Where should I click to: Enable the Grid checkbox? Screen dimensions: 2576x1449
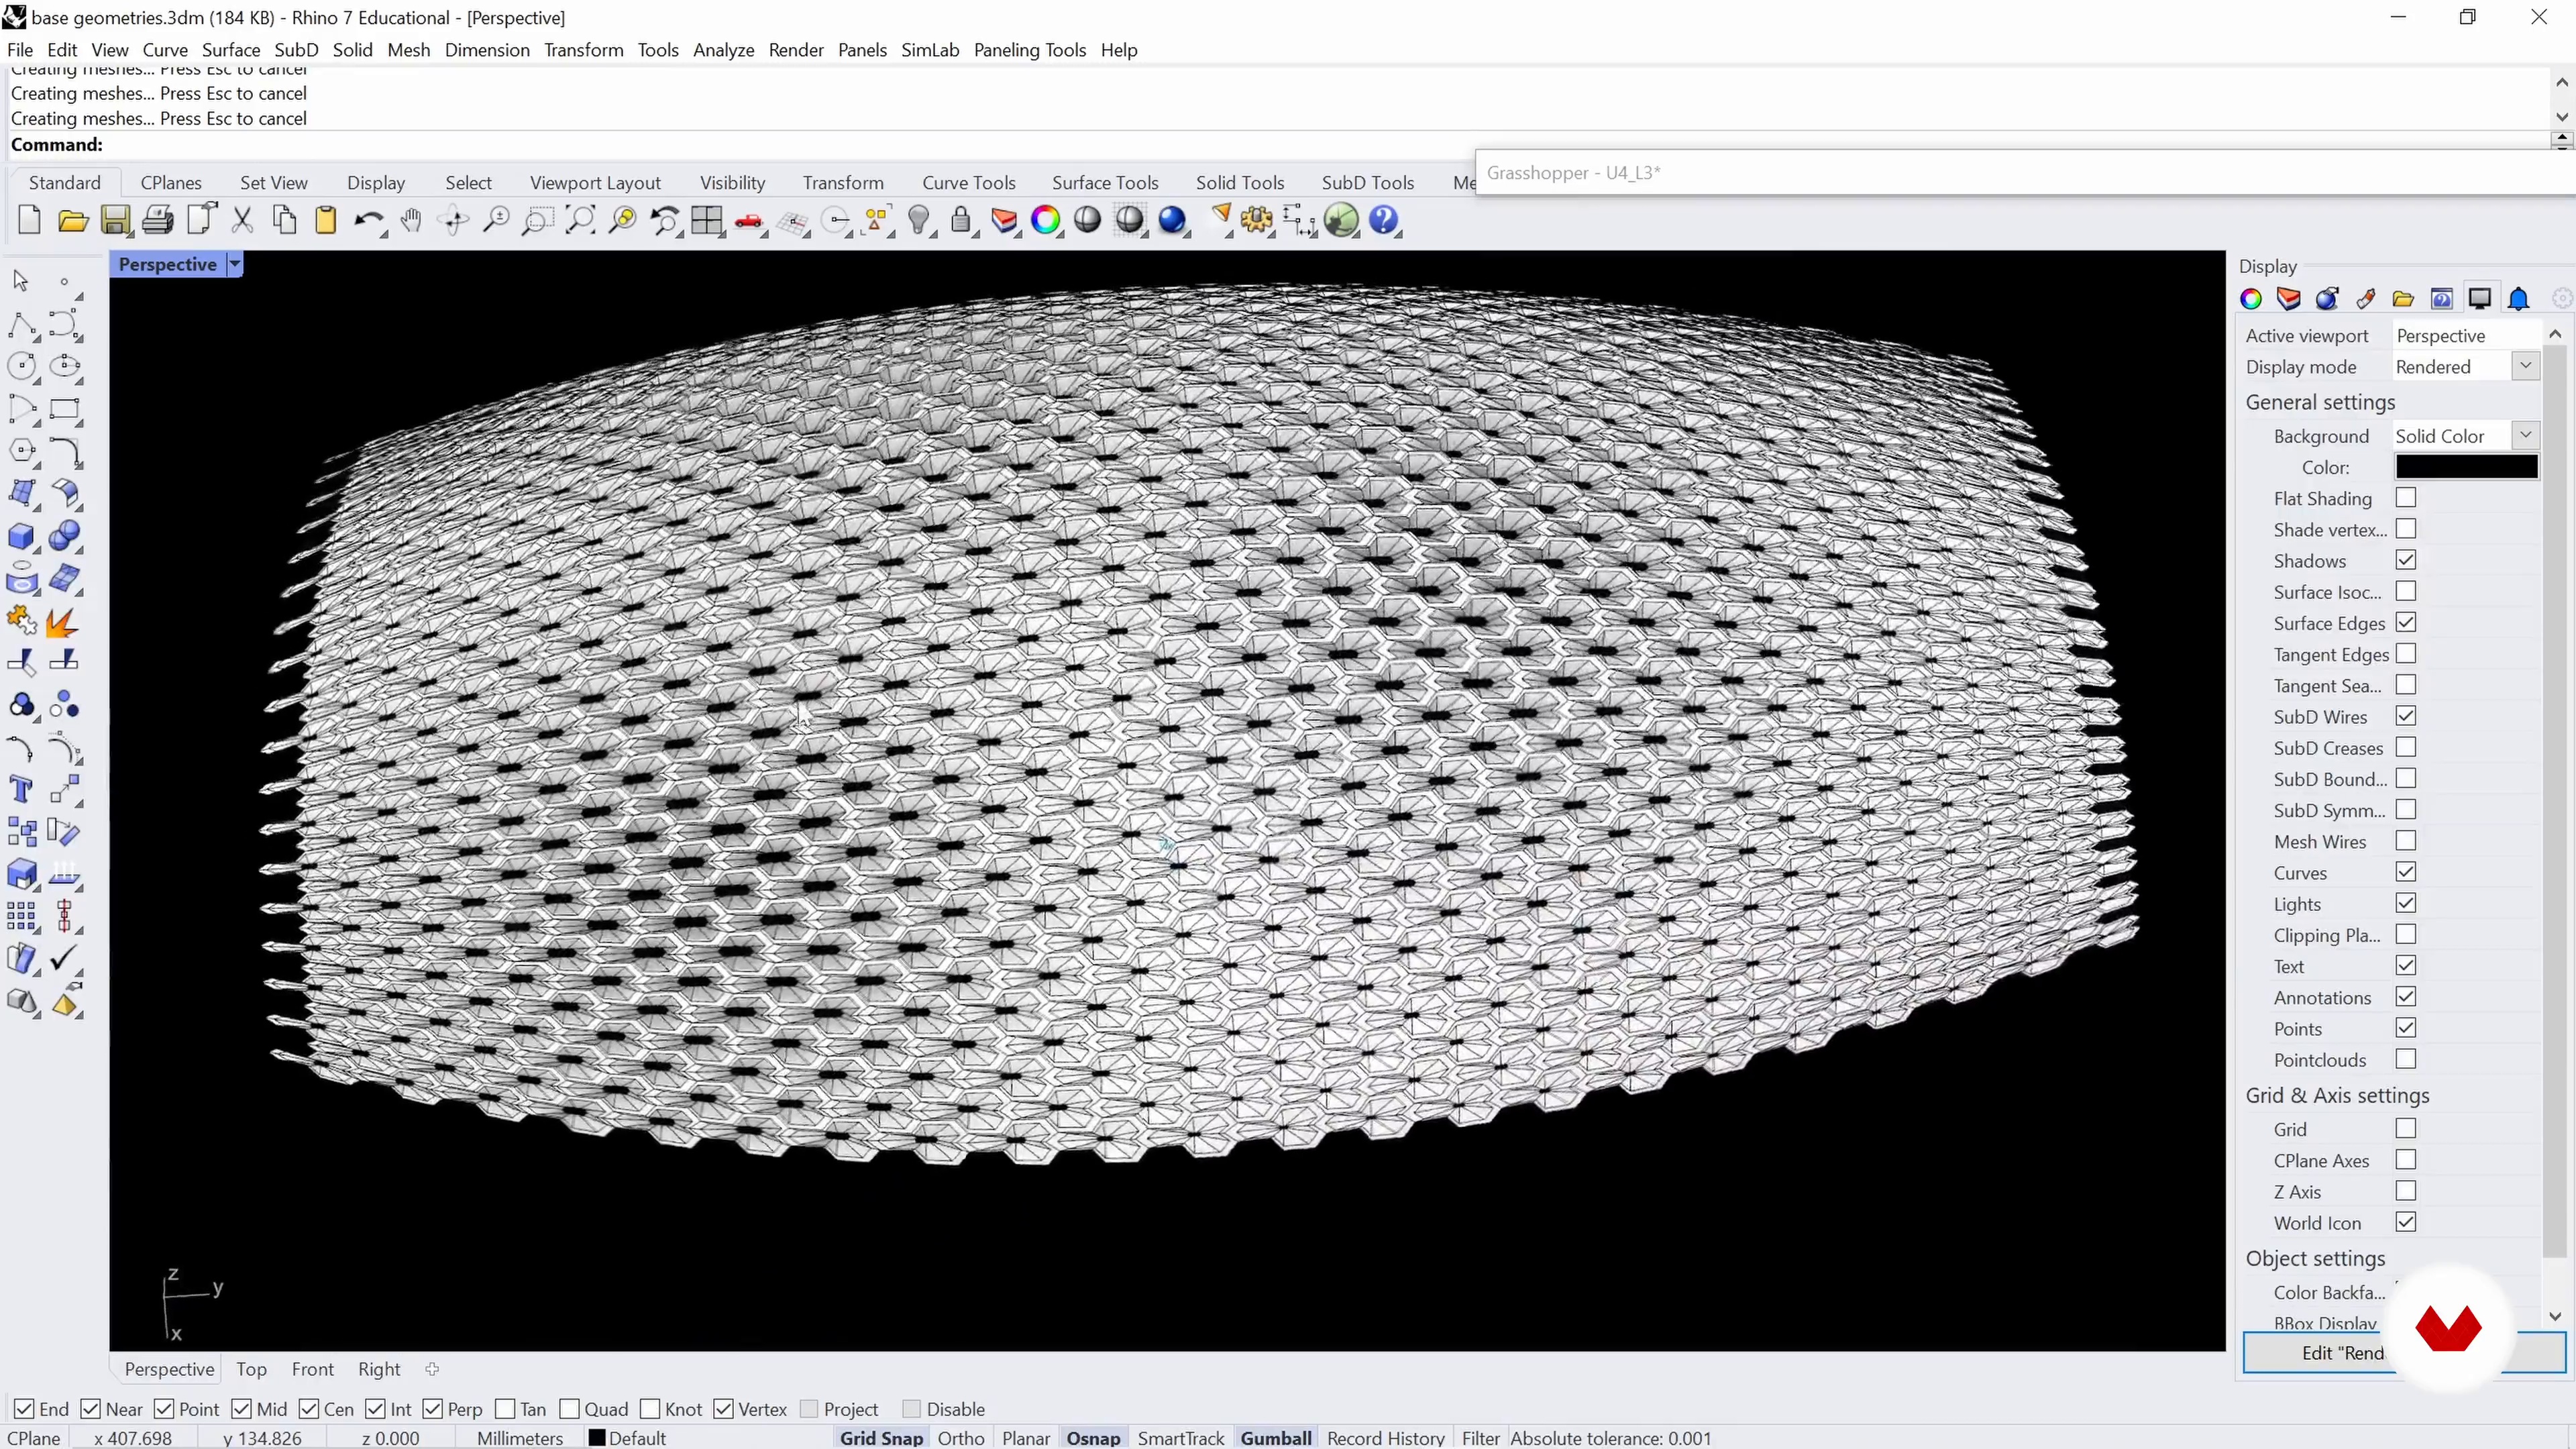[x=2406, y=1128]
